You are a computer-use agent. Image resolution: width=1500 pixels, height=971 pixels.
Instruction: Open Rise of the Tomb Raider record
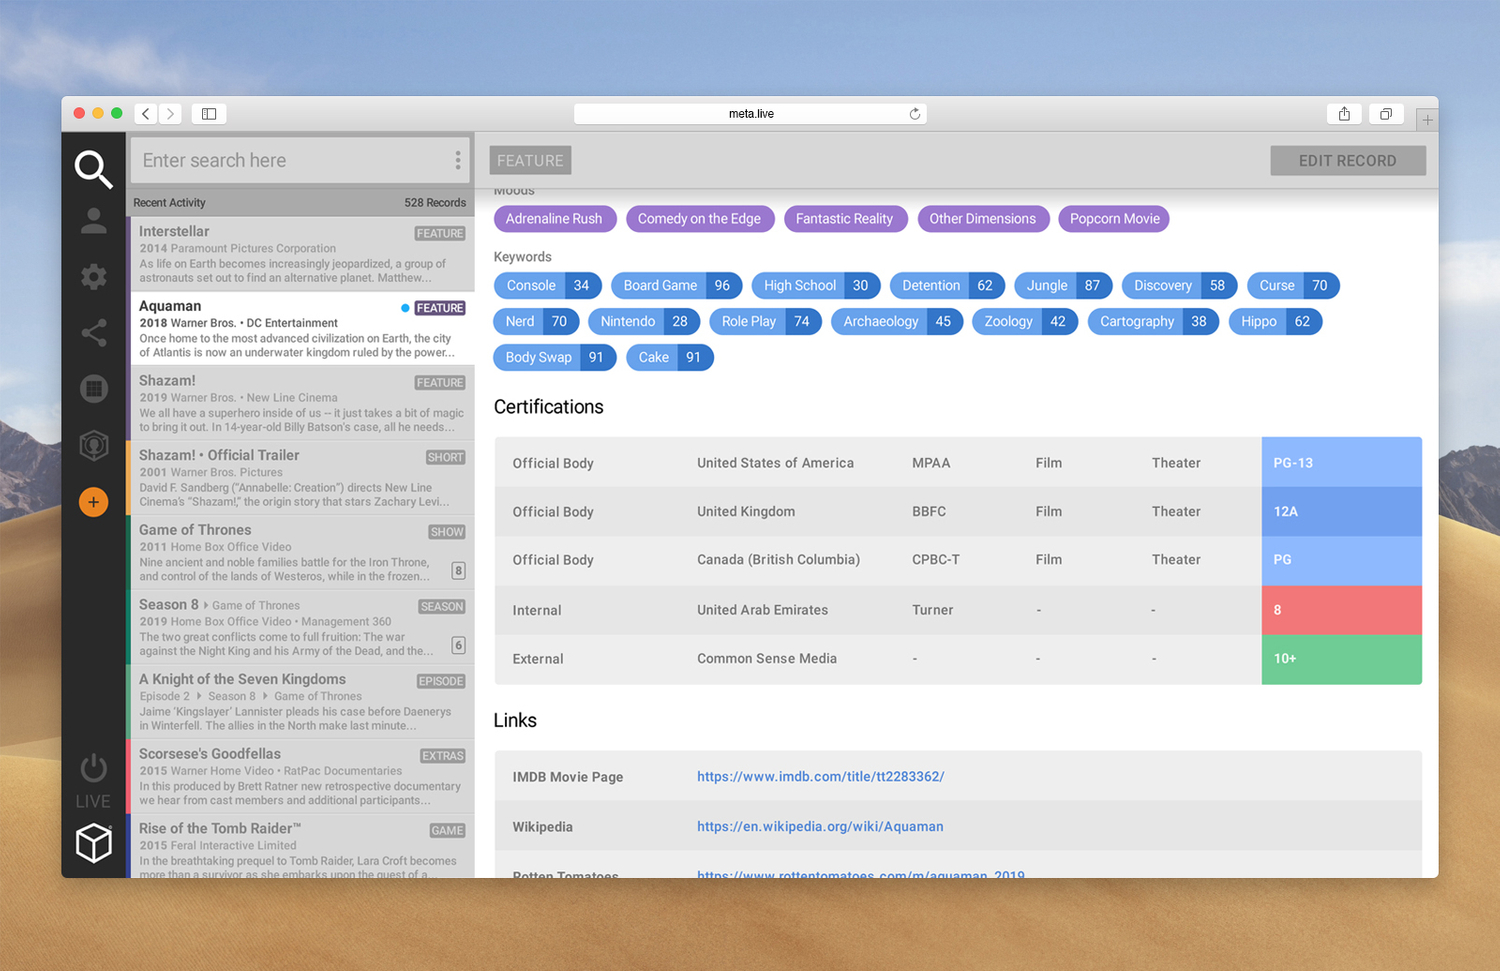(x=301, y=847)
